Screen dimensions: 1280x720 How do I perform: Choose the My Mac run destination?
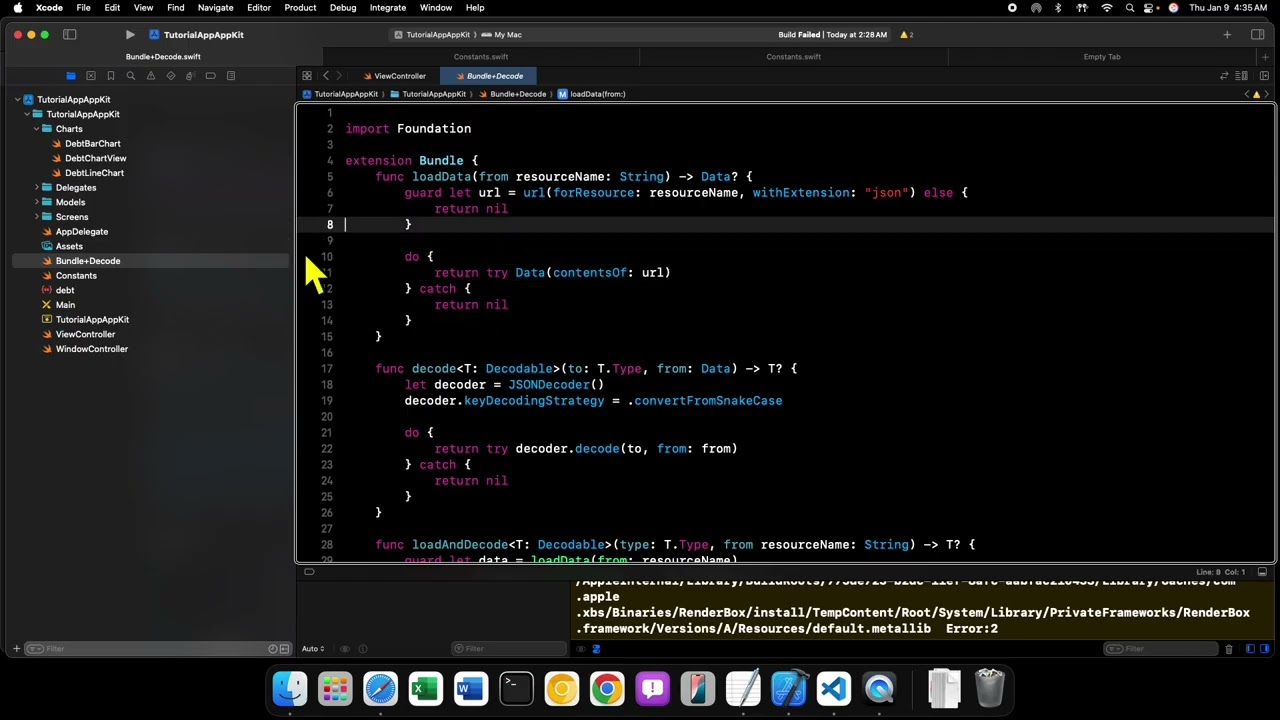(x=502, y=35)
